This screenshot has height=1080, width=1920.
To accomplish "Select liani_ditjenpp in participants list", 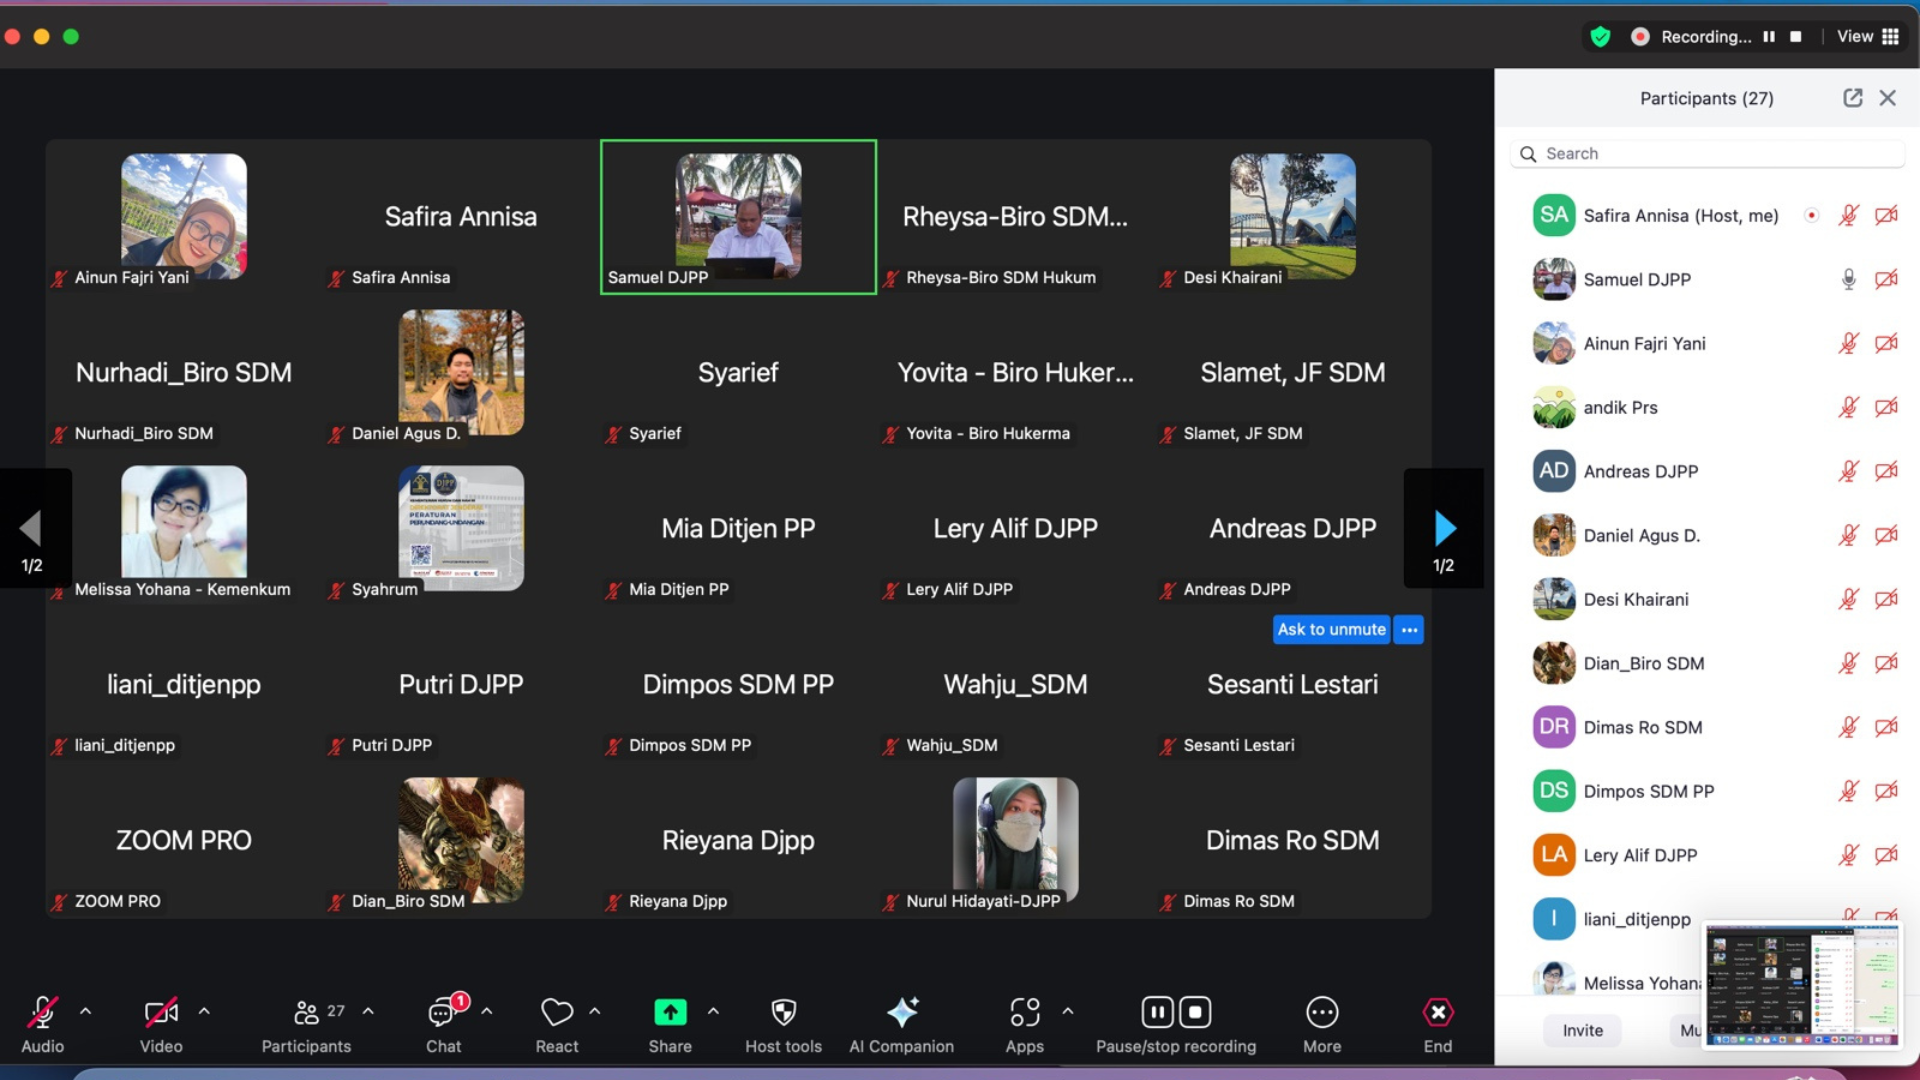I will [x=1707, y=920].
